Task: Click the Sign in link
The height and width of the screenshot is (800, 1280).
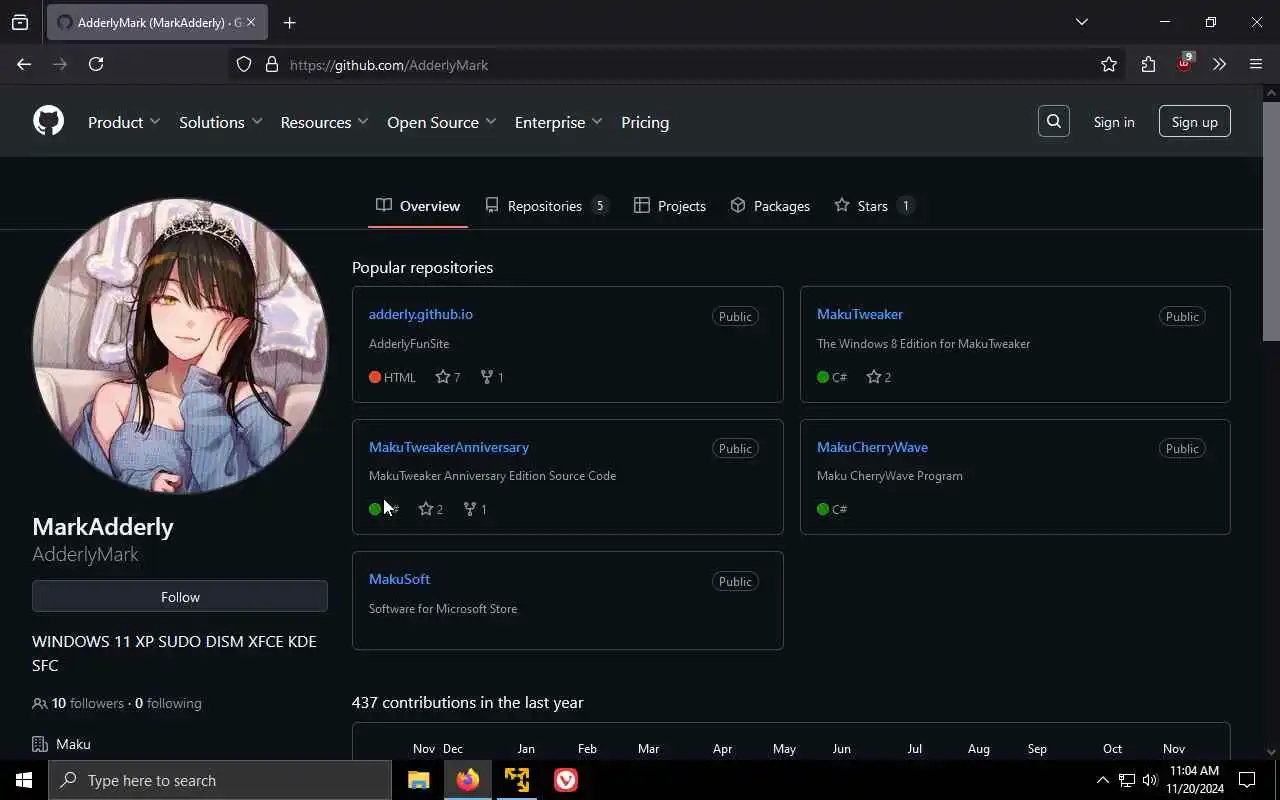Action: (1114, 122)
